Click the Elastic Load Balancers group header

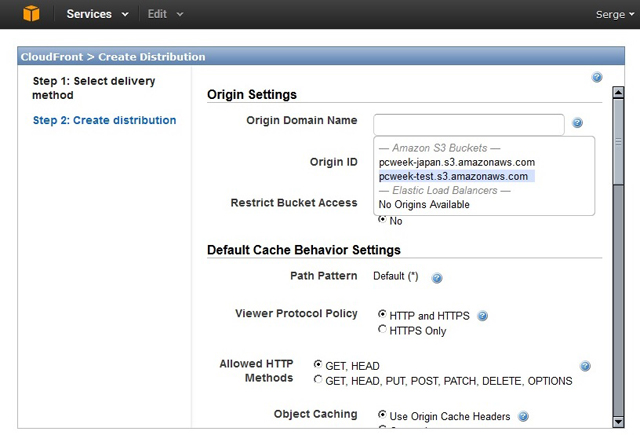(x=444, y=190)
